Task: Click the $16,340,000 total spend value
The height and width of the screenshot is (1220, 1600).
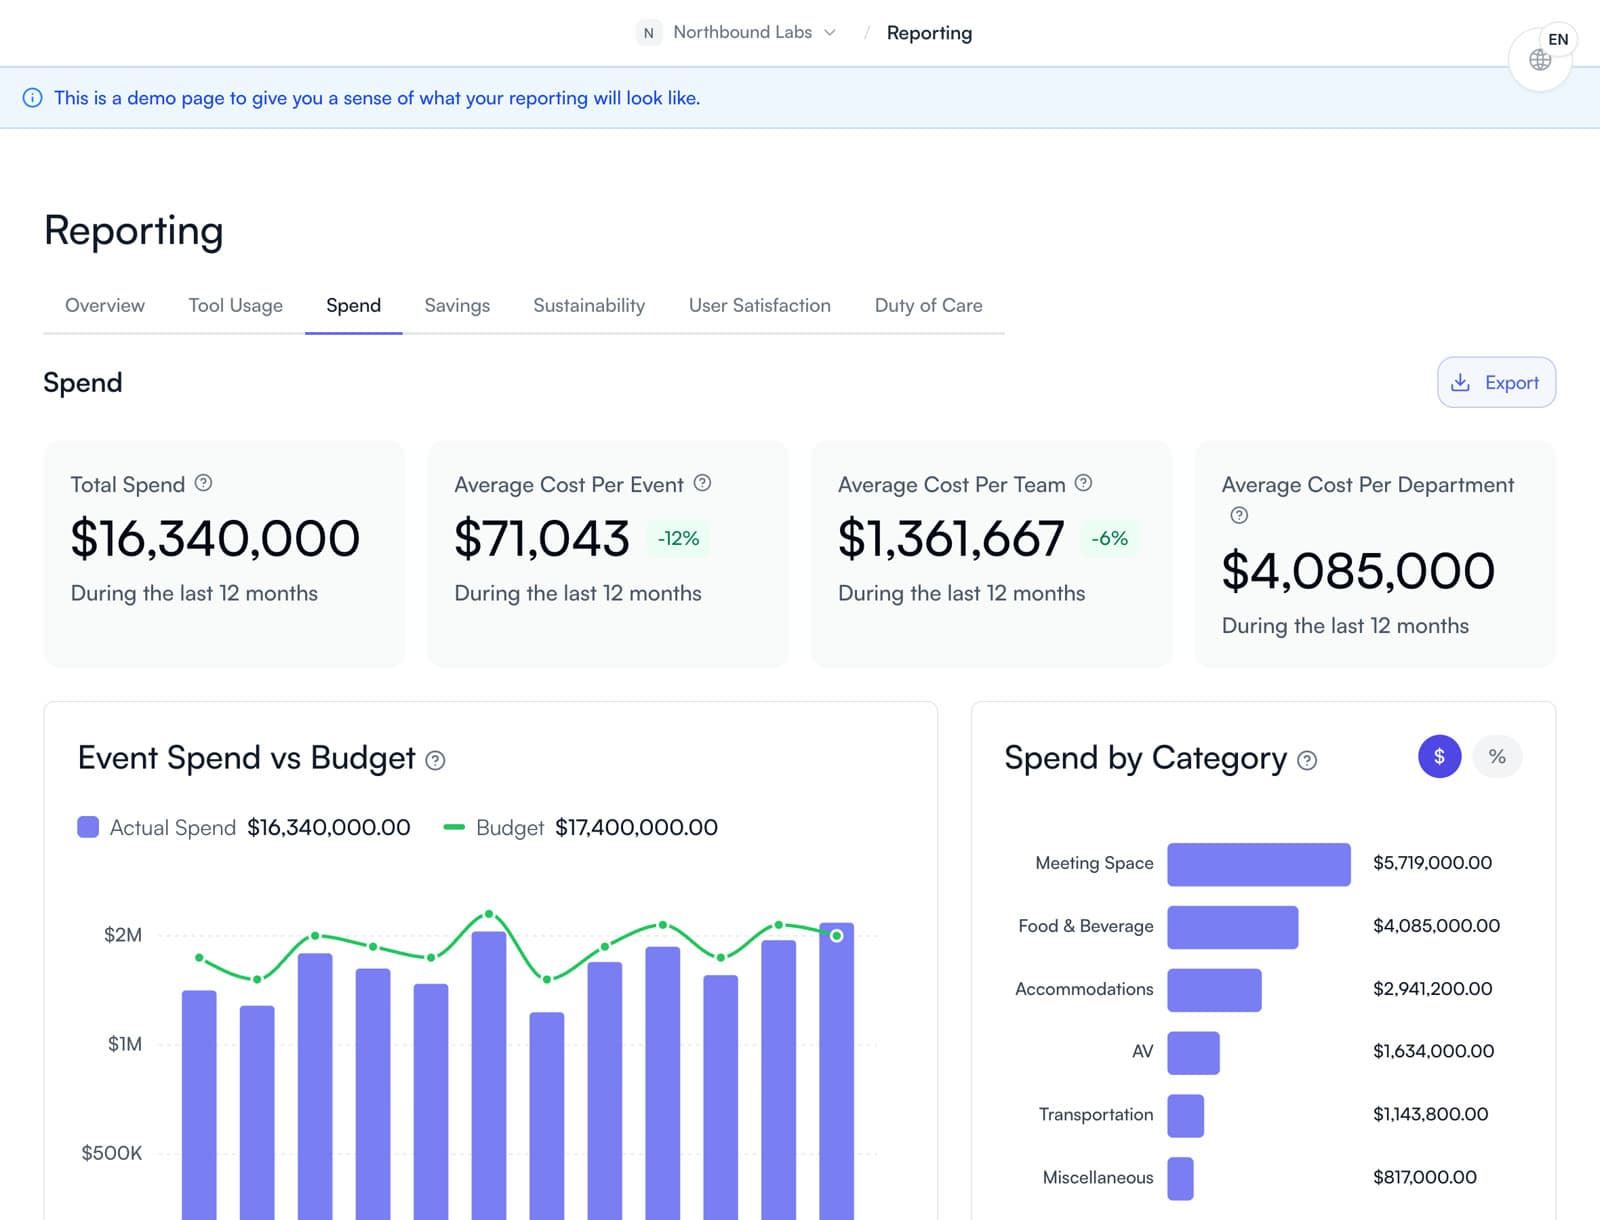Action: tap(215, 539)
